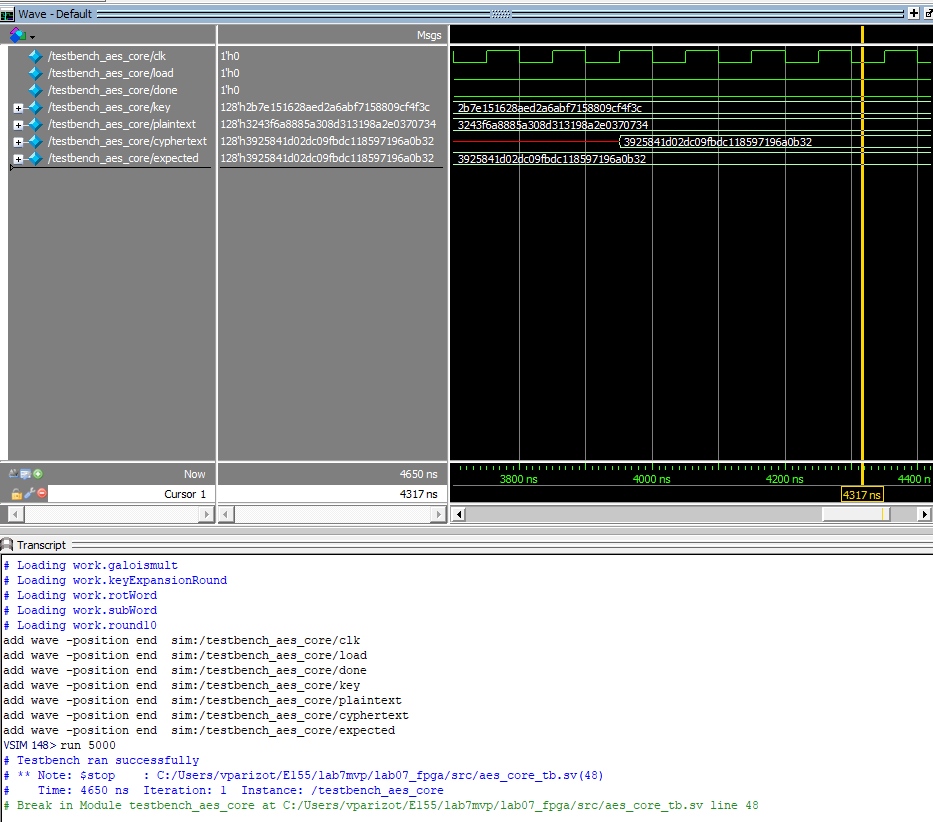
Task: Zoom the Wave pane using the plus button
Action: (x=914, y=13)
